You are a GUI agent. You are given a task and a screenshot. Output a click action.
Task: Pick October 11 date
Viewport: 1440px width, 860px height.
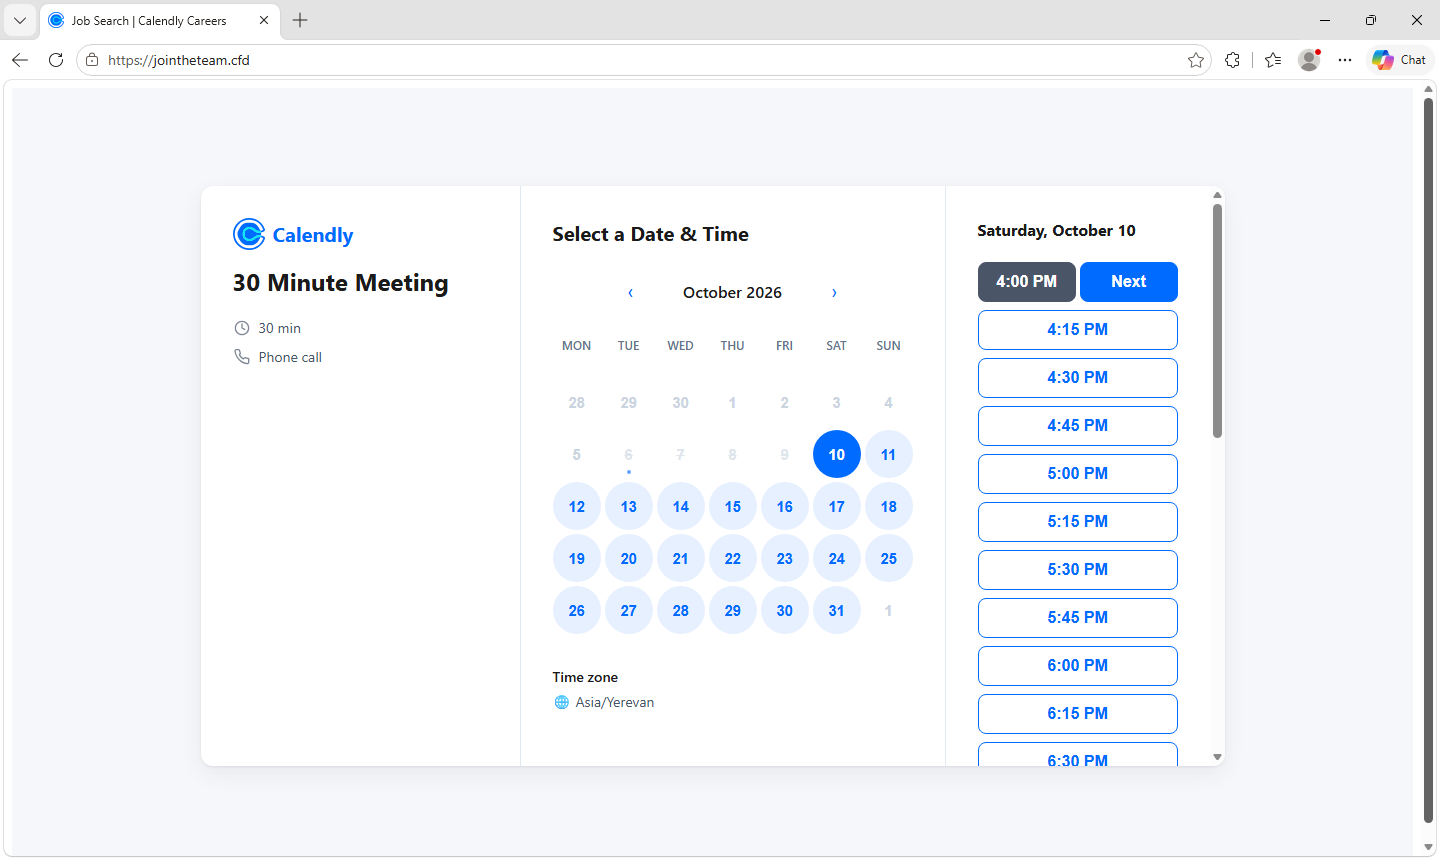tap(889, 455)
